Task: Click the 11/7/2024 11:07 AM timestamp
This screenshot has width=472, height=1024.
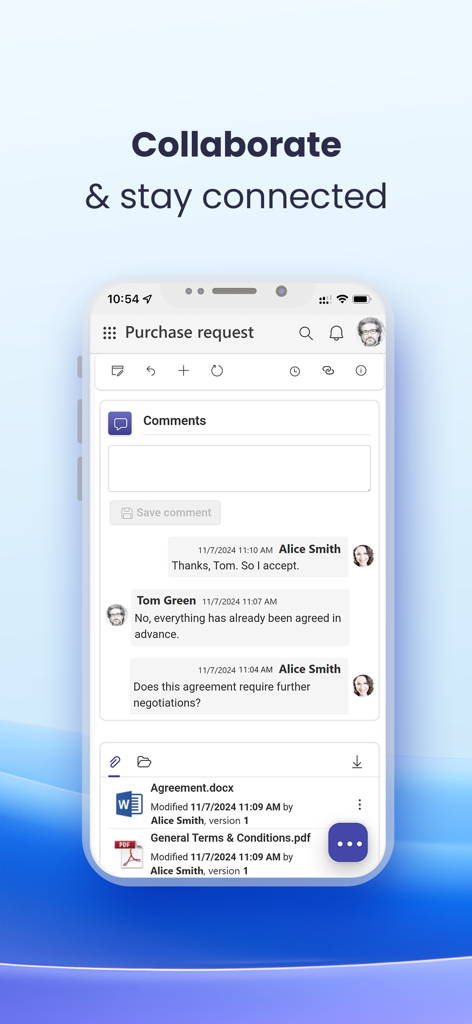Action: 239,601
